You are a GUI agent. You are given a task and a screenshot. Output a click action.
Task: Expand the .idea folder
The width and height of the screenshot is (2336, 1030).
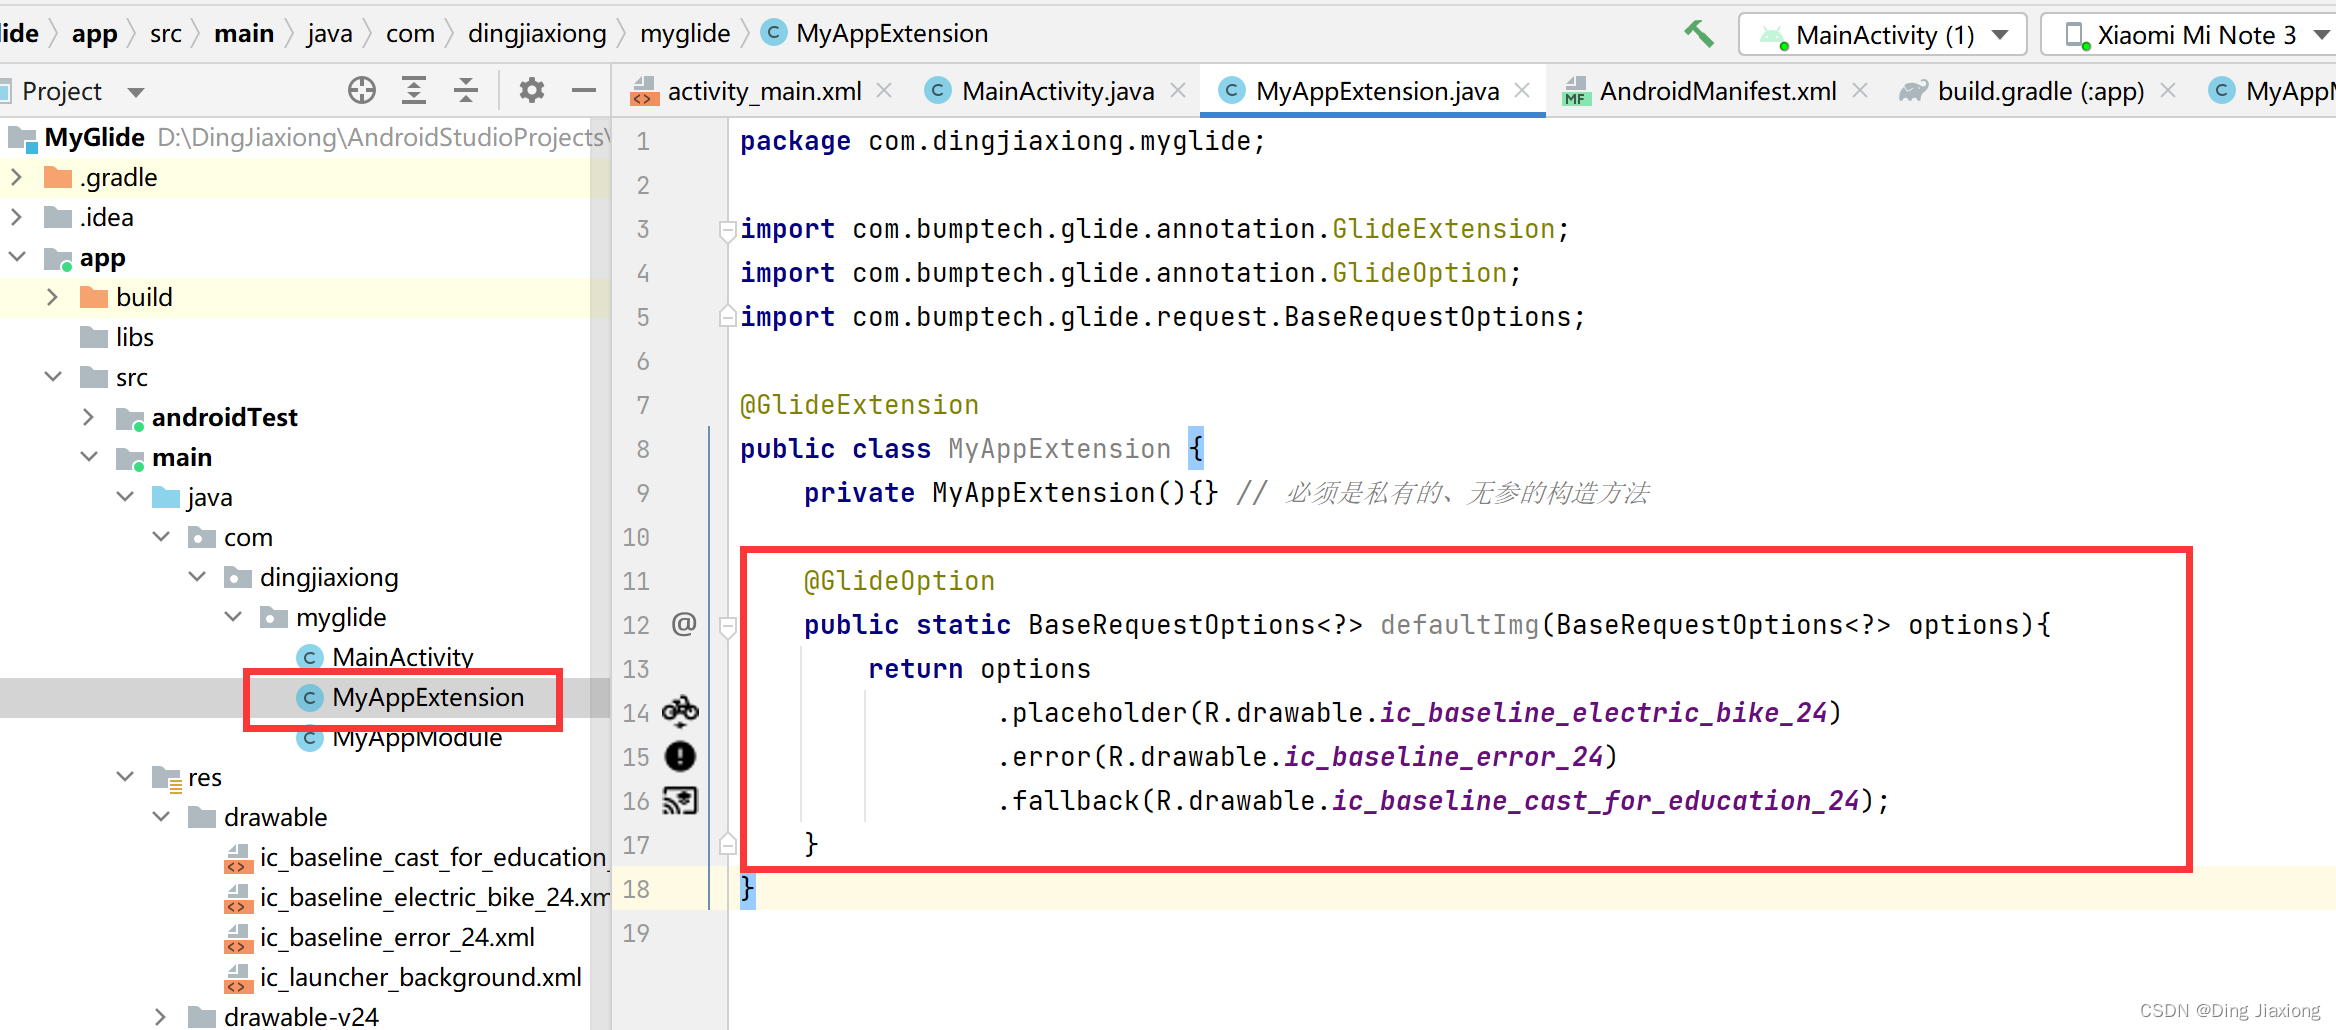[17, 217]
